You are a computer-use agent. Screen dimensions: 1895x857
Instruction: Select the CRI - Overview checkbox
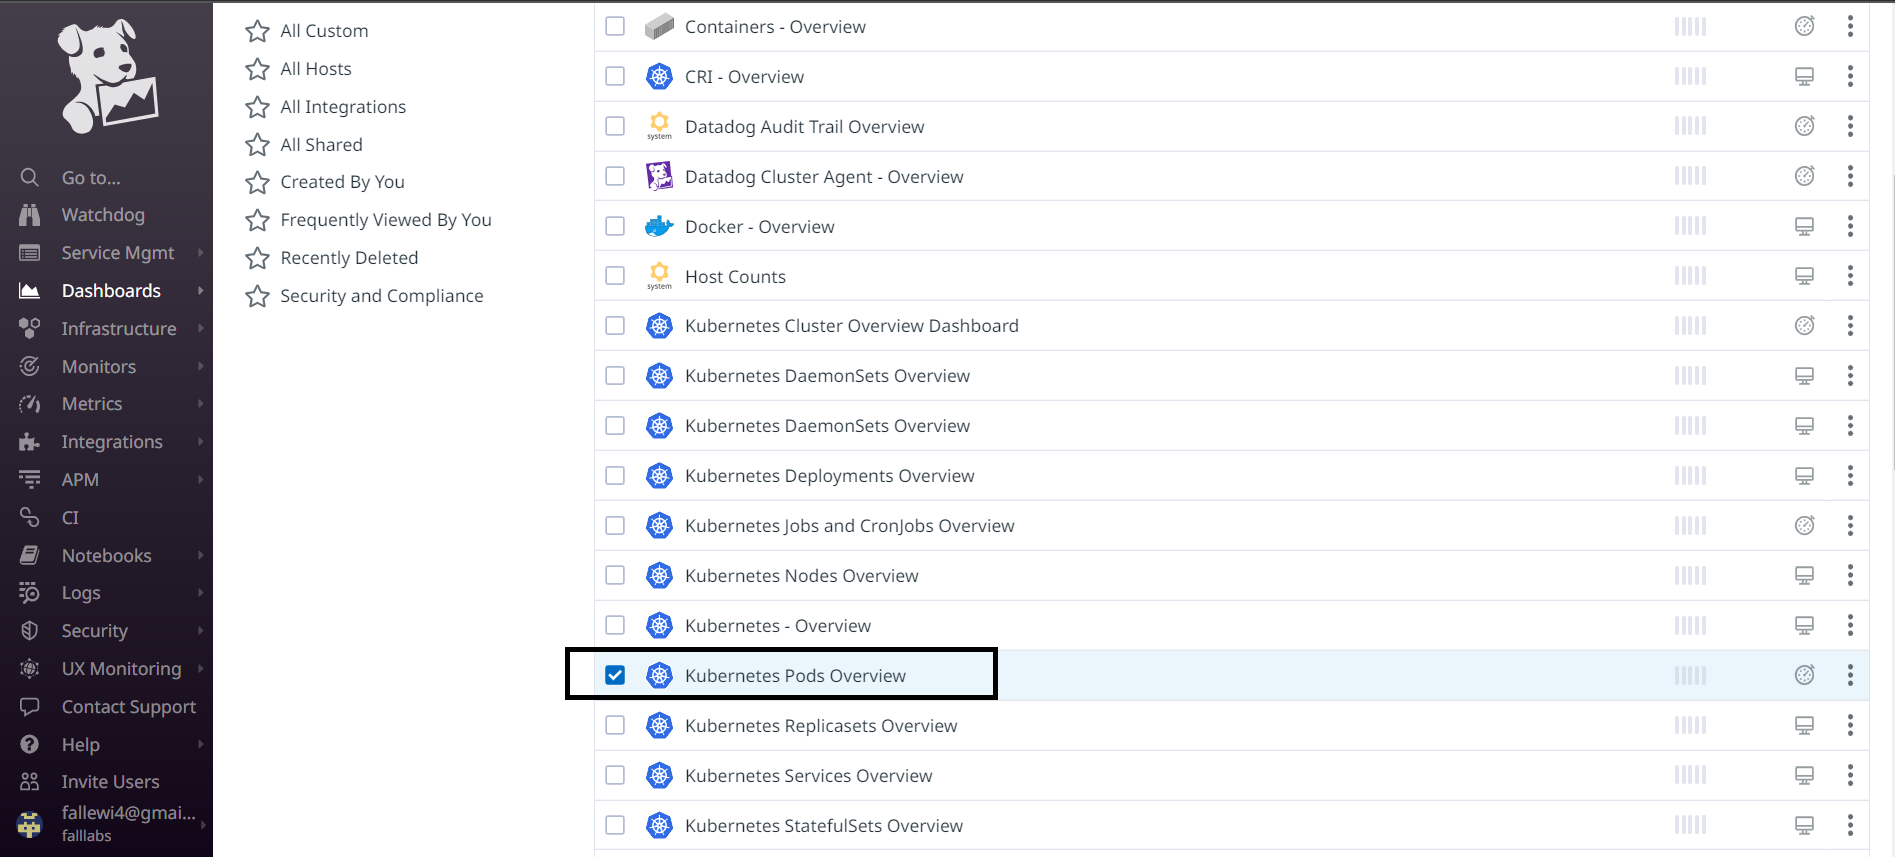tap(615, 76)
